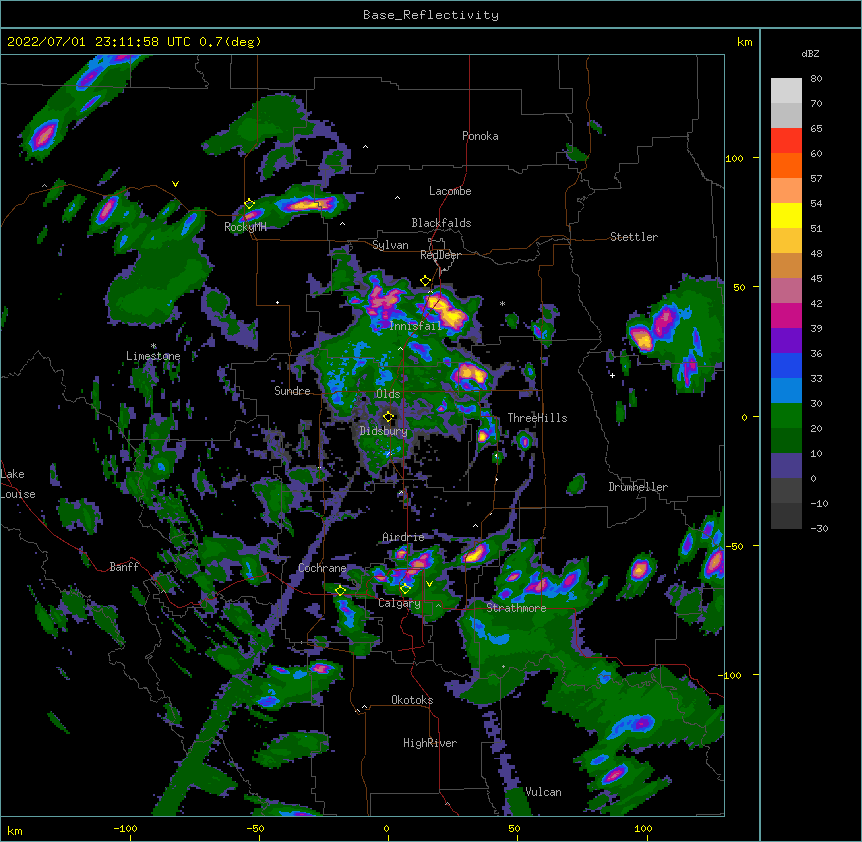Pick the magenta 42-39 dBZ legend swatch
This screenshot has height=842, width=862.
click(786, 315)
